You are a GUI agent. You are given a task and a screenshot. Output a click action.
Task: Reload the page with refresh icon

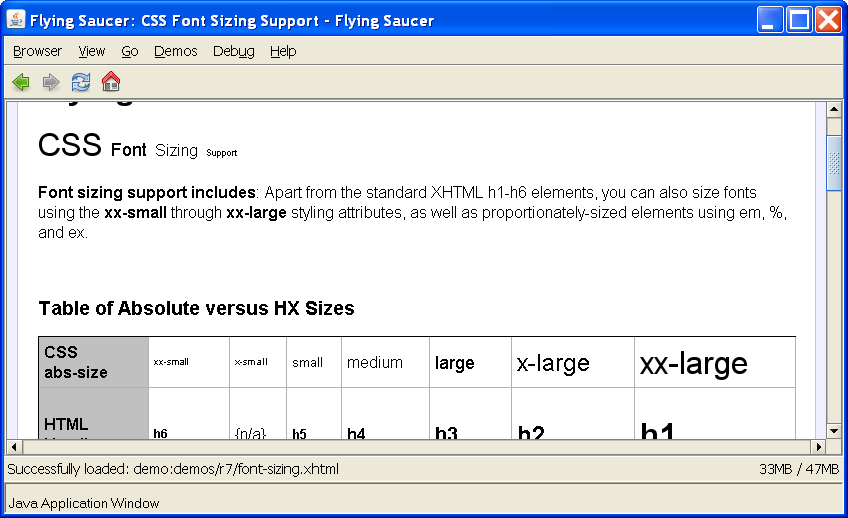pyautogui.click(x=81, y=82)
